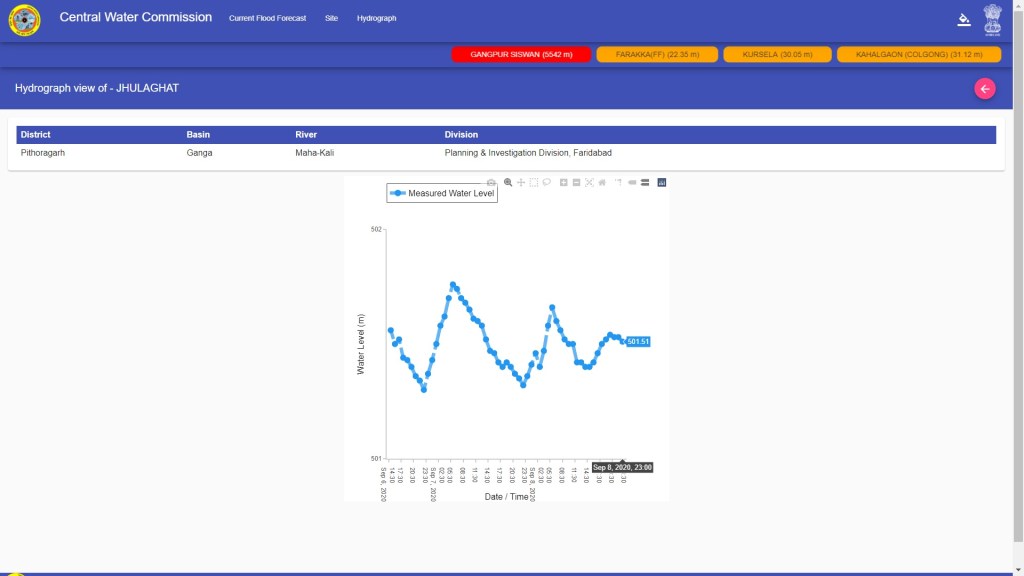Enable show closest data on hover
1024x576 pixels.
632,182
